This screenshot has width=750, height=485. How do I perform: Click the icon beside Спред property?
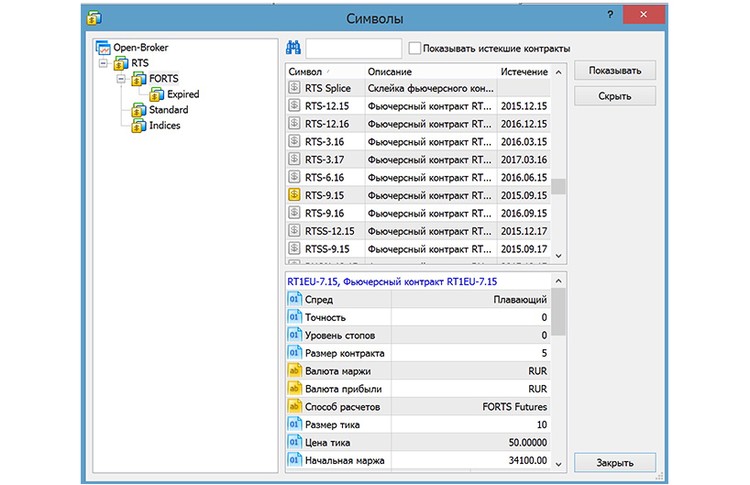294,299
